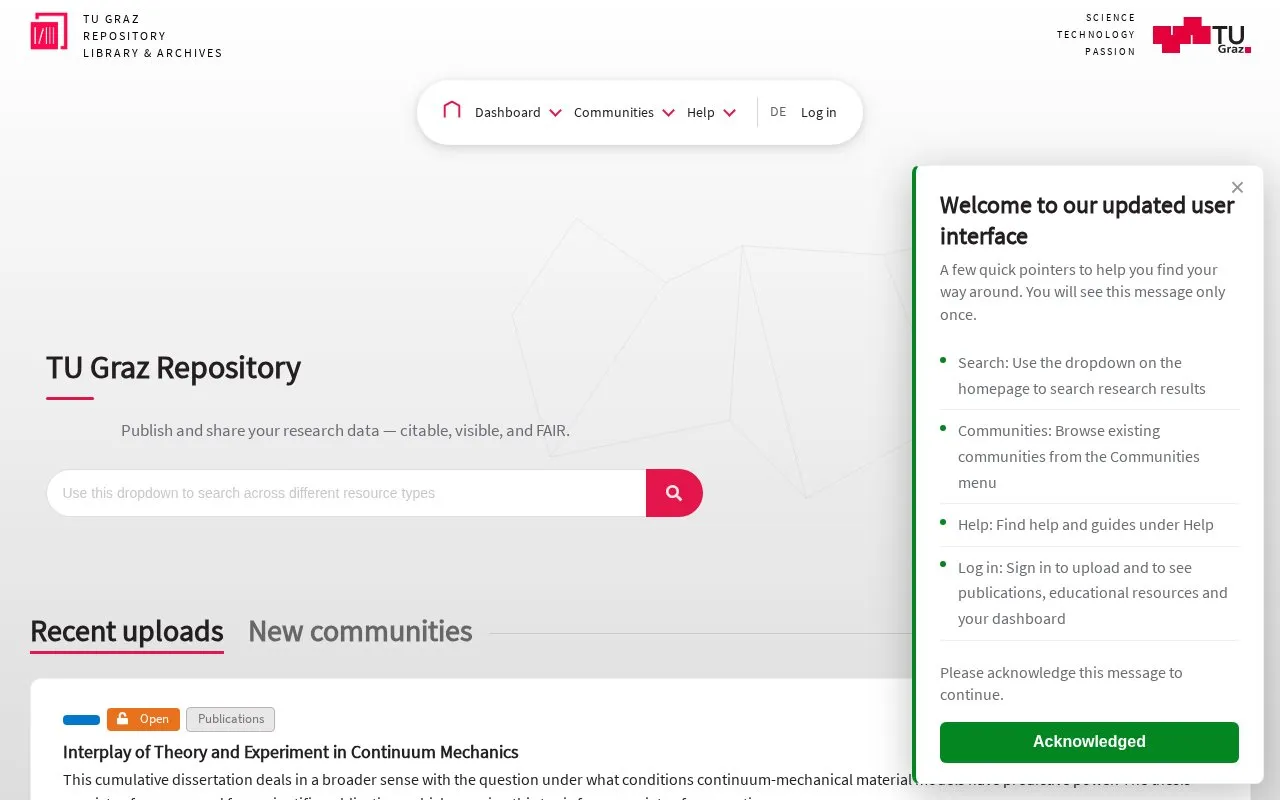Focus the repository search input field
The height and width of the screenshot is (800, 1280).
pos(346,493)
